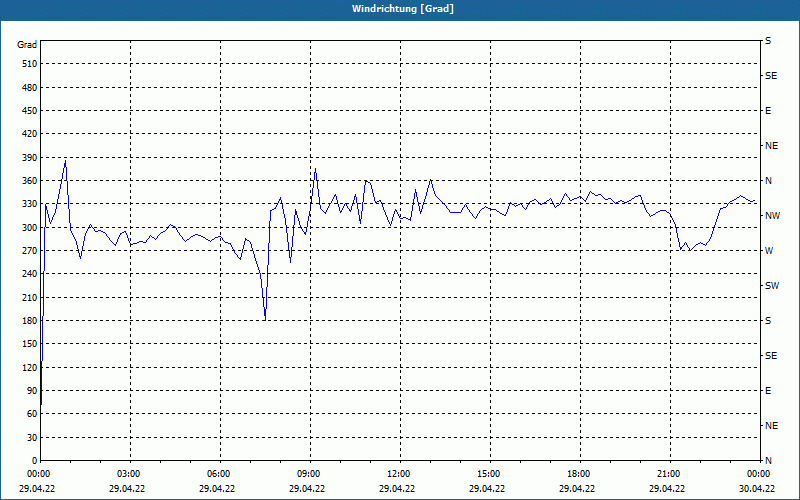The width and height of the screenshot is (800, 500).
Task: Select the 210 y-axis tick label
Action: [x=30, y=297]
